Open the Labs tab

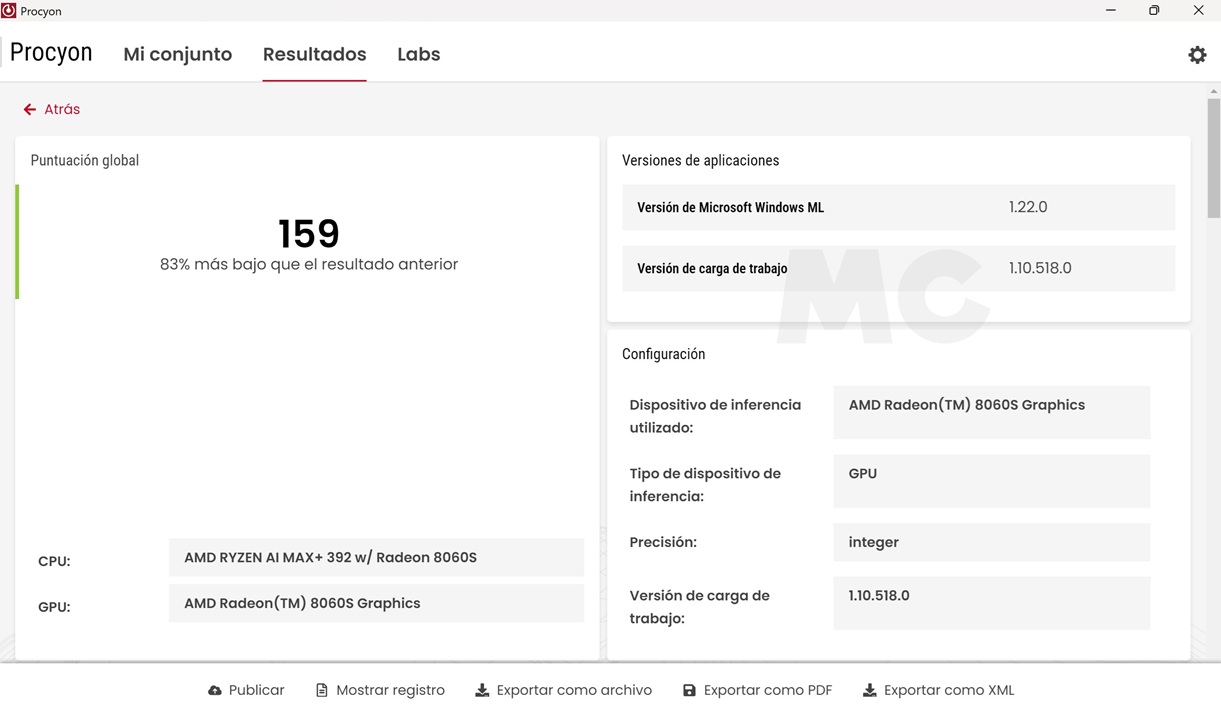click(418, 55)
